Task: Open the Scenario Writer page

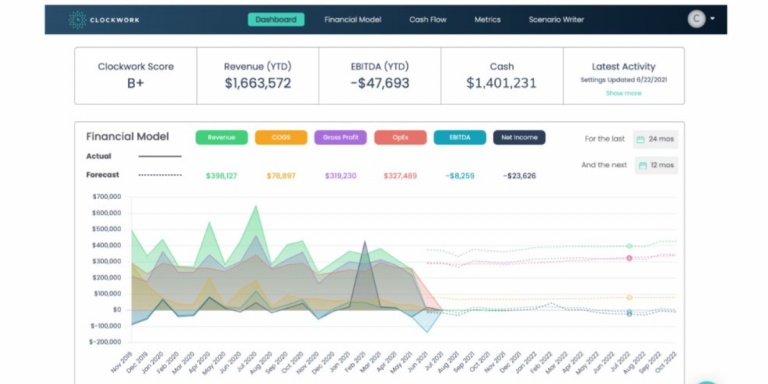Action: click(x=556, y=20)
